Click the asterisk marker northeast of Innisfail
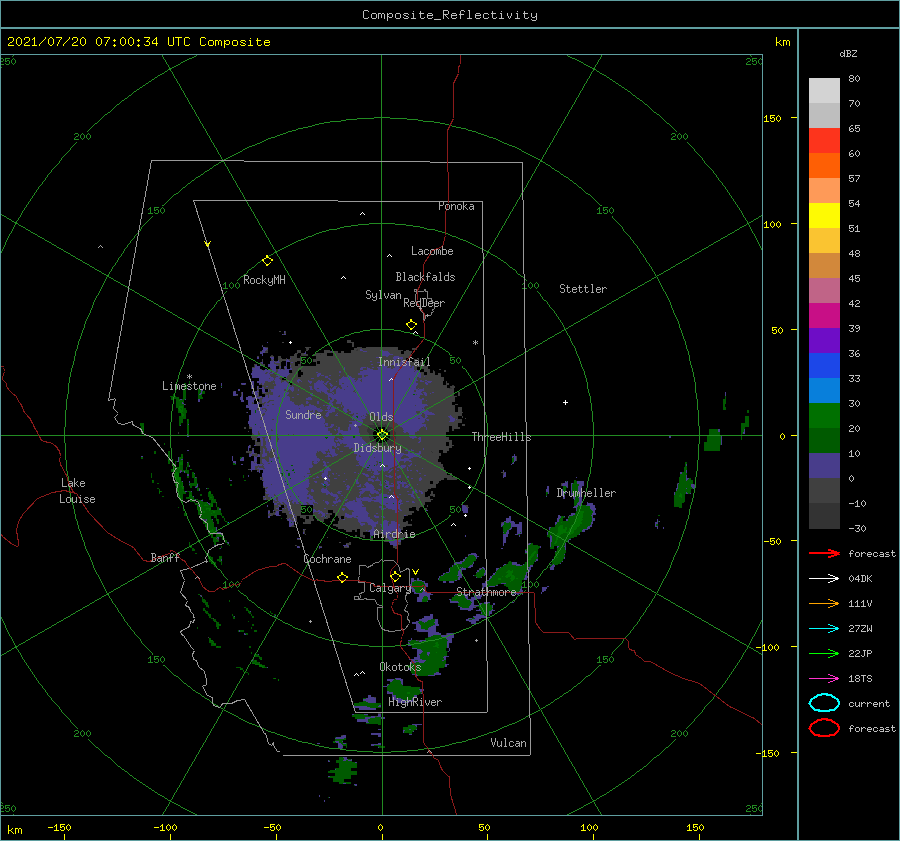900x841 pixels. pyautogui.click(x=475, y=343)
